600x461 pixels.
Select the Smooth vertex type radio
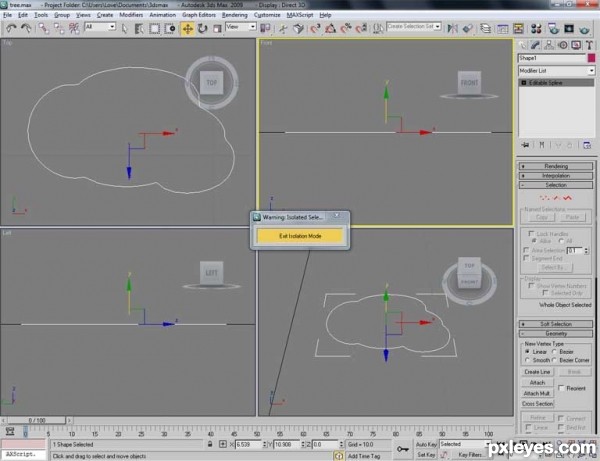click(x=527, y=360)
